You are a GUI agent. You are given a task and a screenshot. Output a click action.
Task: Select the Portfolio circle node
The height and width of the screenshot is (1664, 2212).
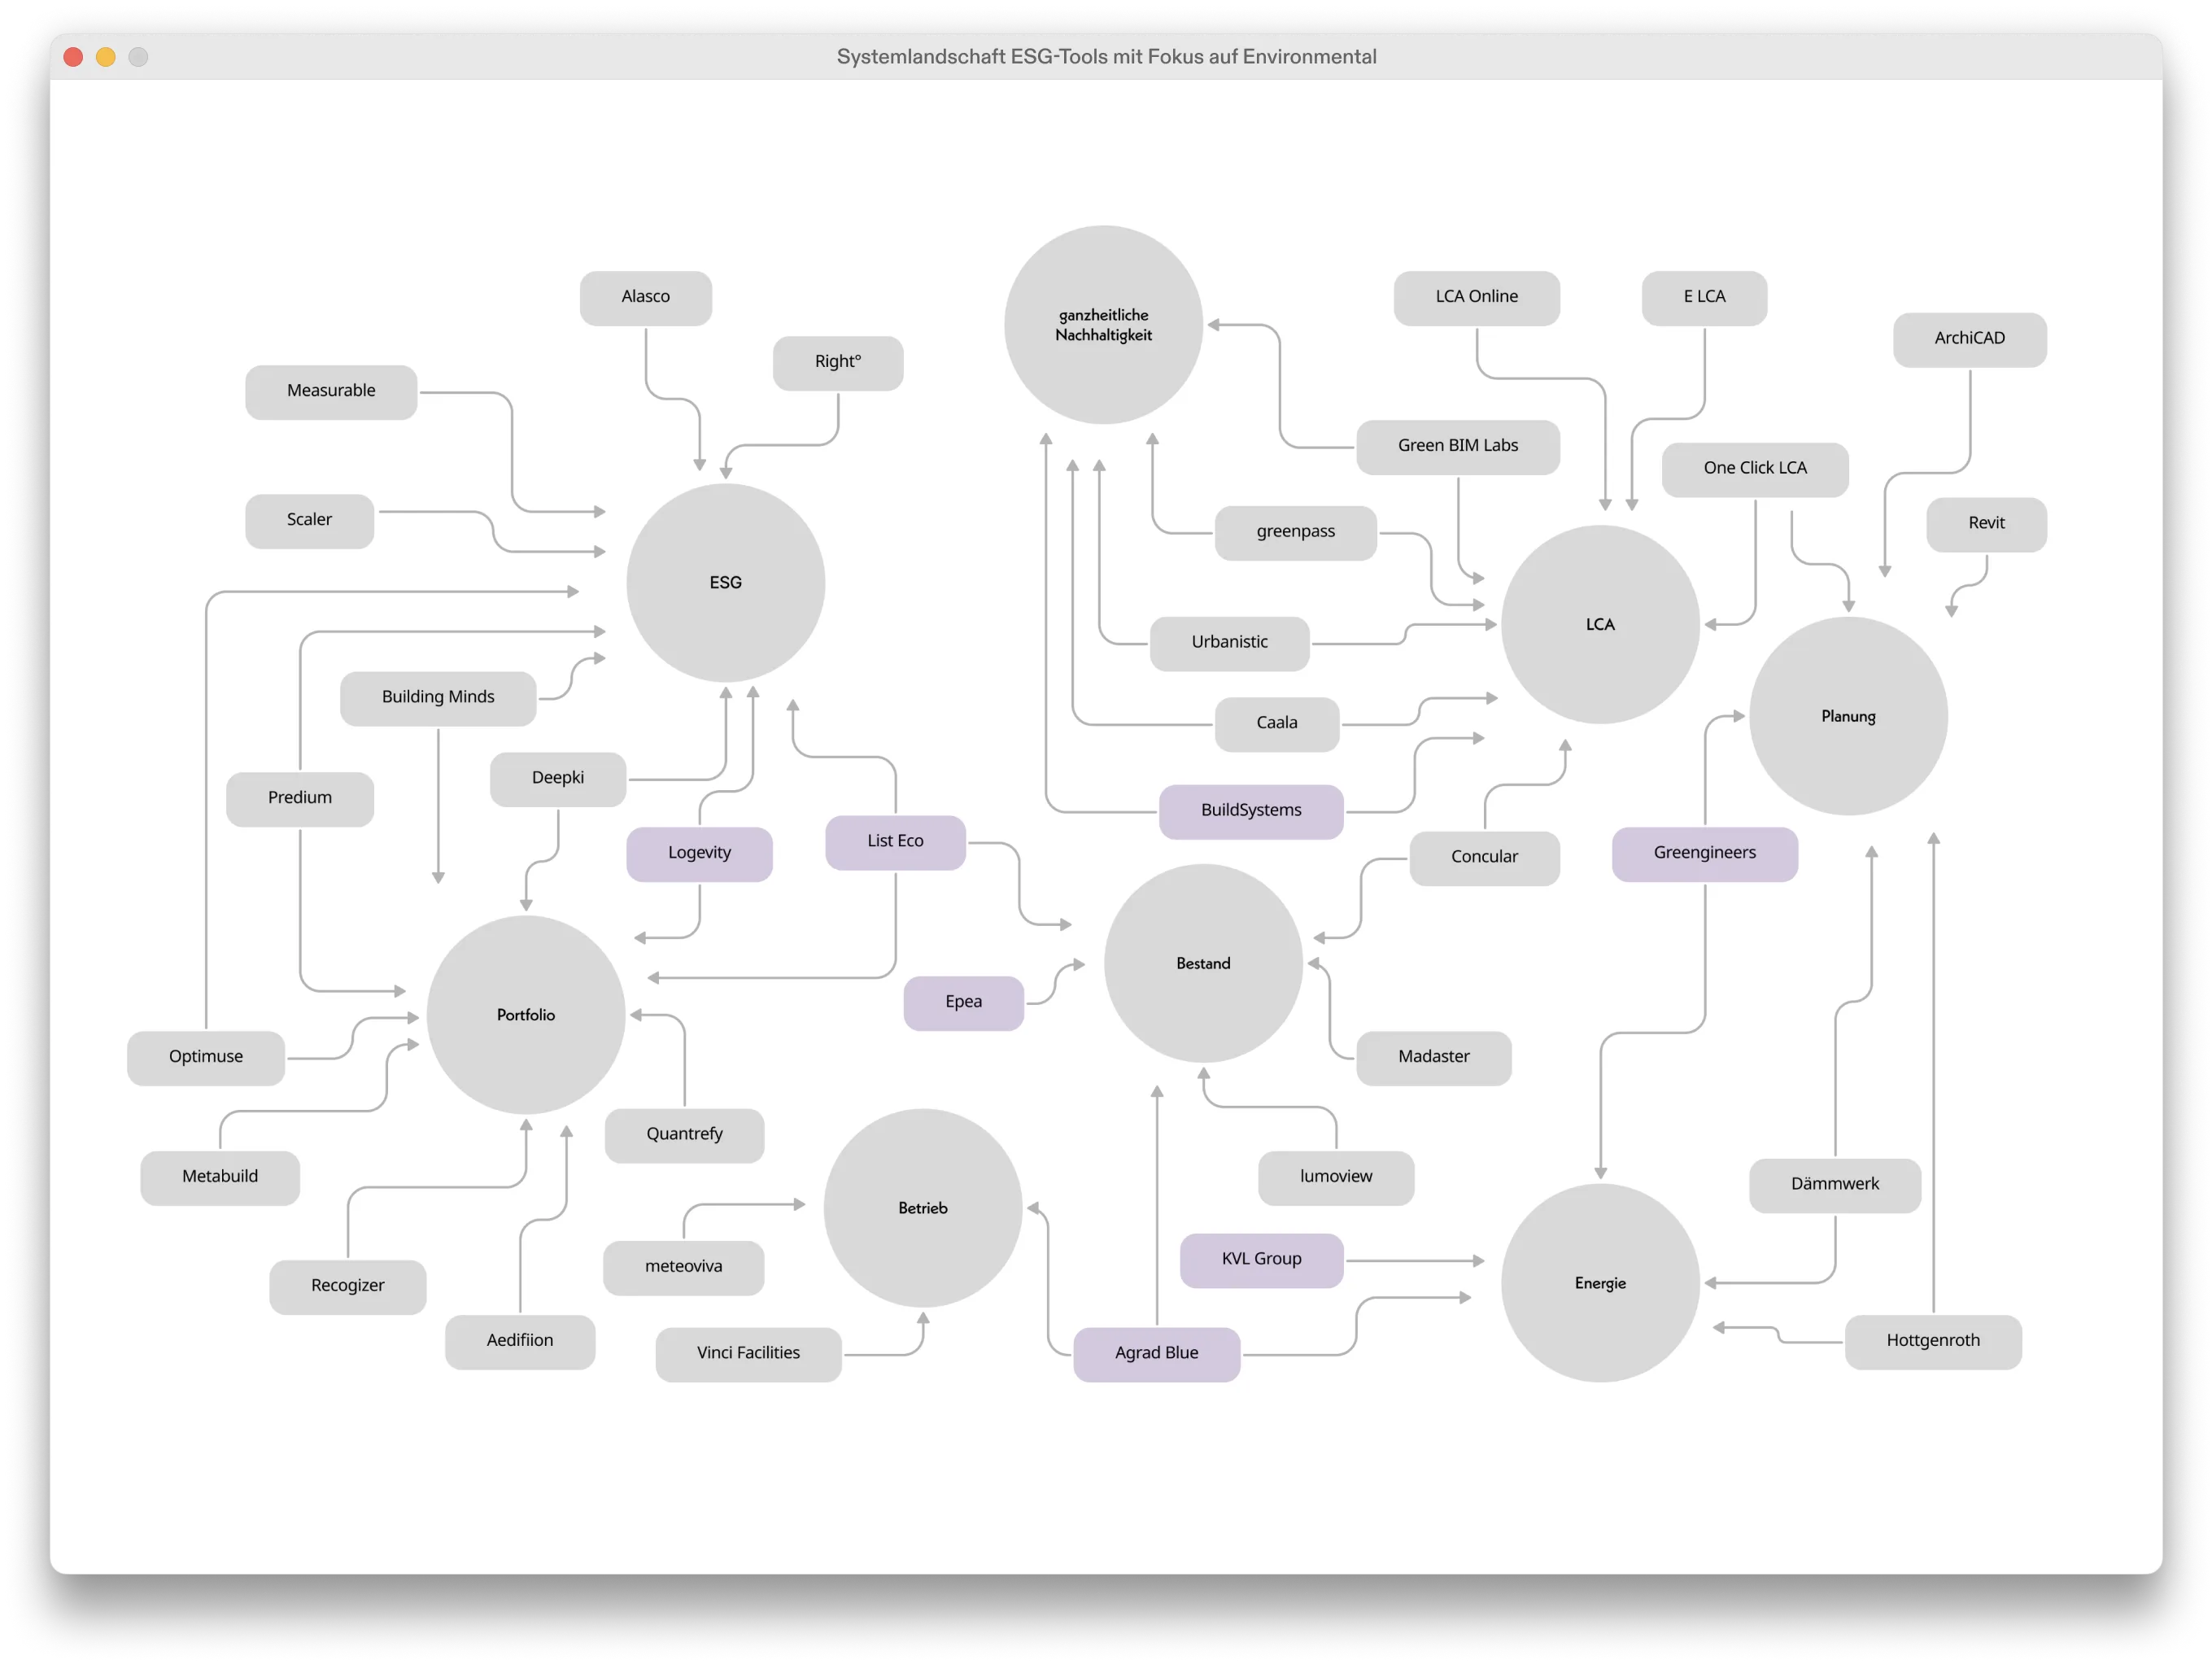(525, 1015)
